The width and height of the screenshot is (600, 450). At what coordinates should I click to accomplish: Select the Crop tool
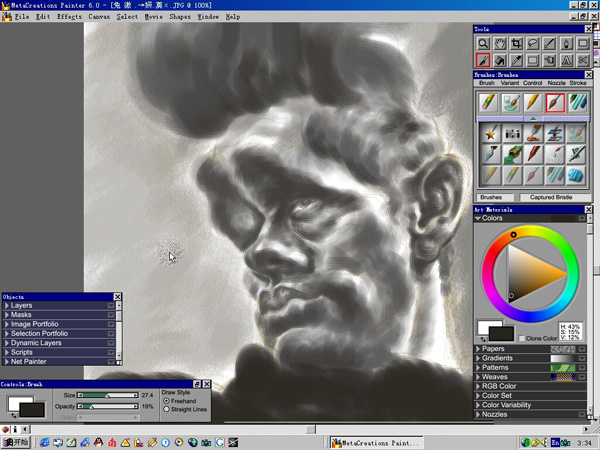(x=517, y=44)
